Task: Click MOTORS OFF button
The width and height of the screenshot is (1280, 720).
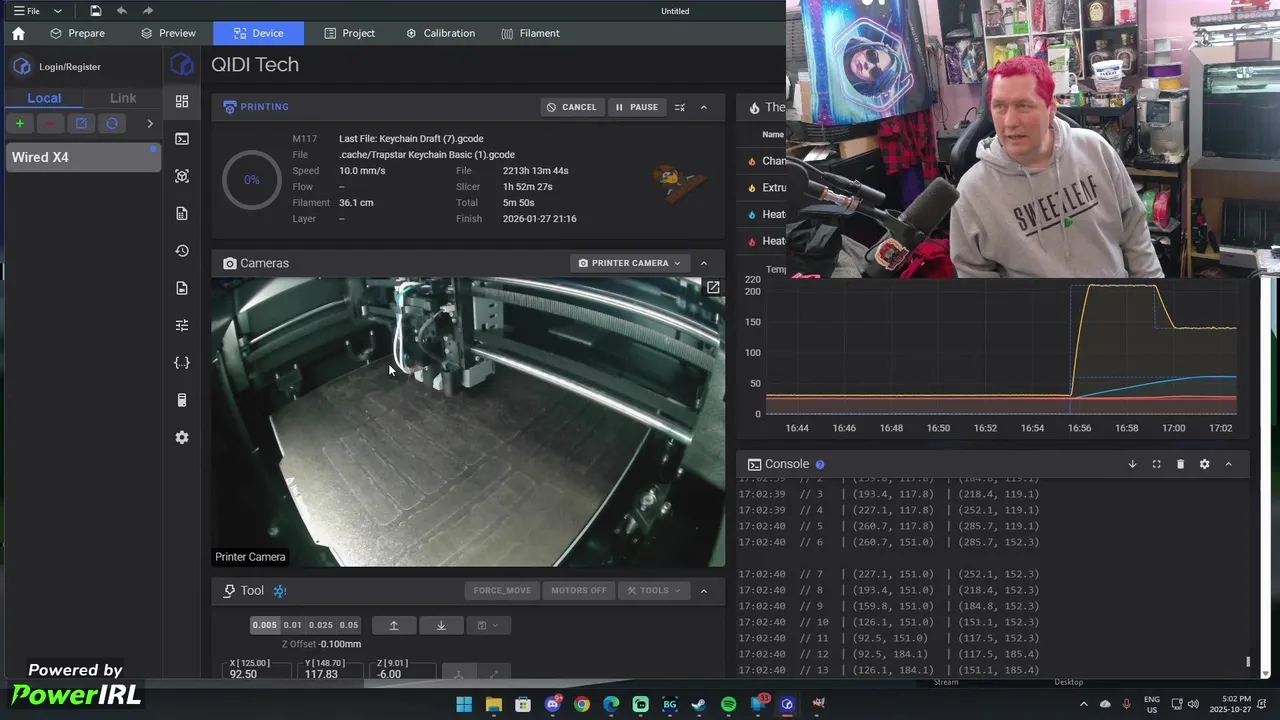Action: (579, 590)
